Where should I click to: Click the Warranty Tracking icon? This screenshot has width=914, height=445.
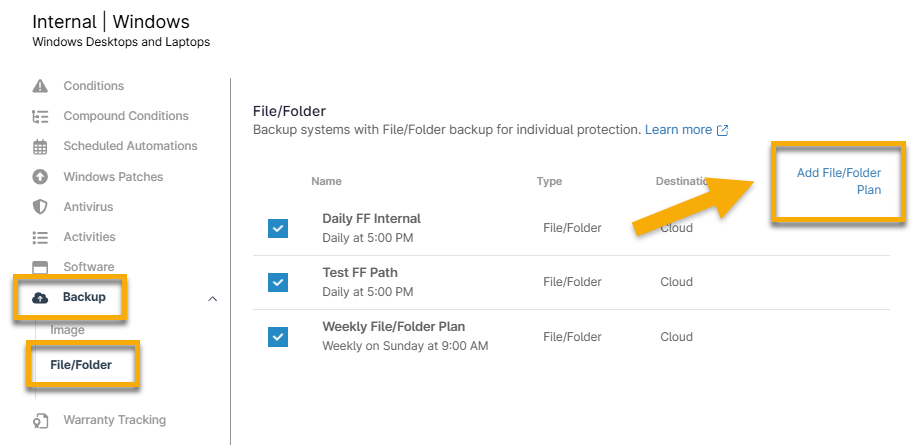coord(40,420)
